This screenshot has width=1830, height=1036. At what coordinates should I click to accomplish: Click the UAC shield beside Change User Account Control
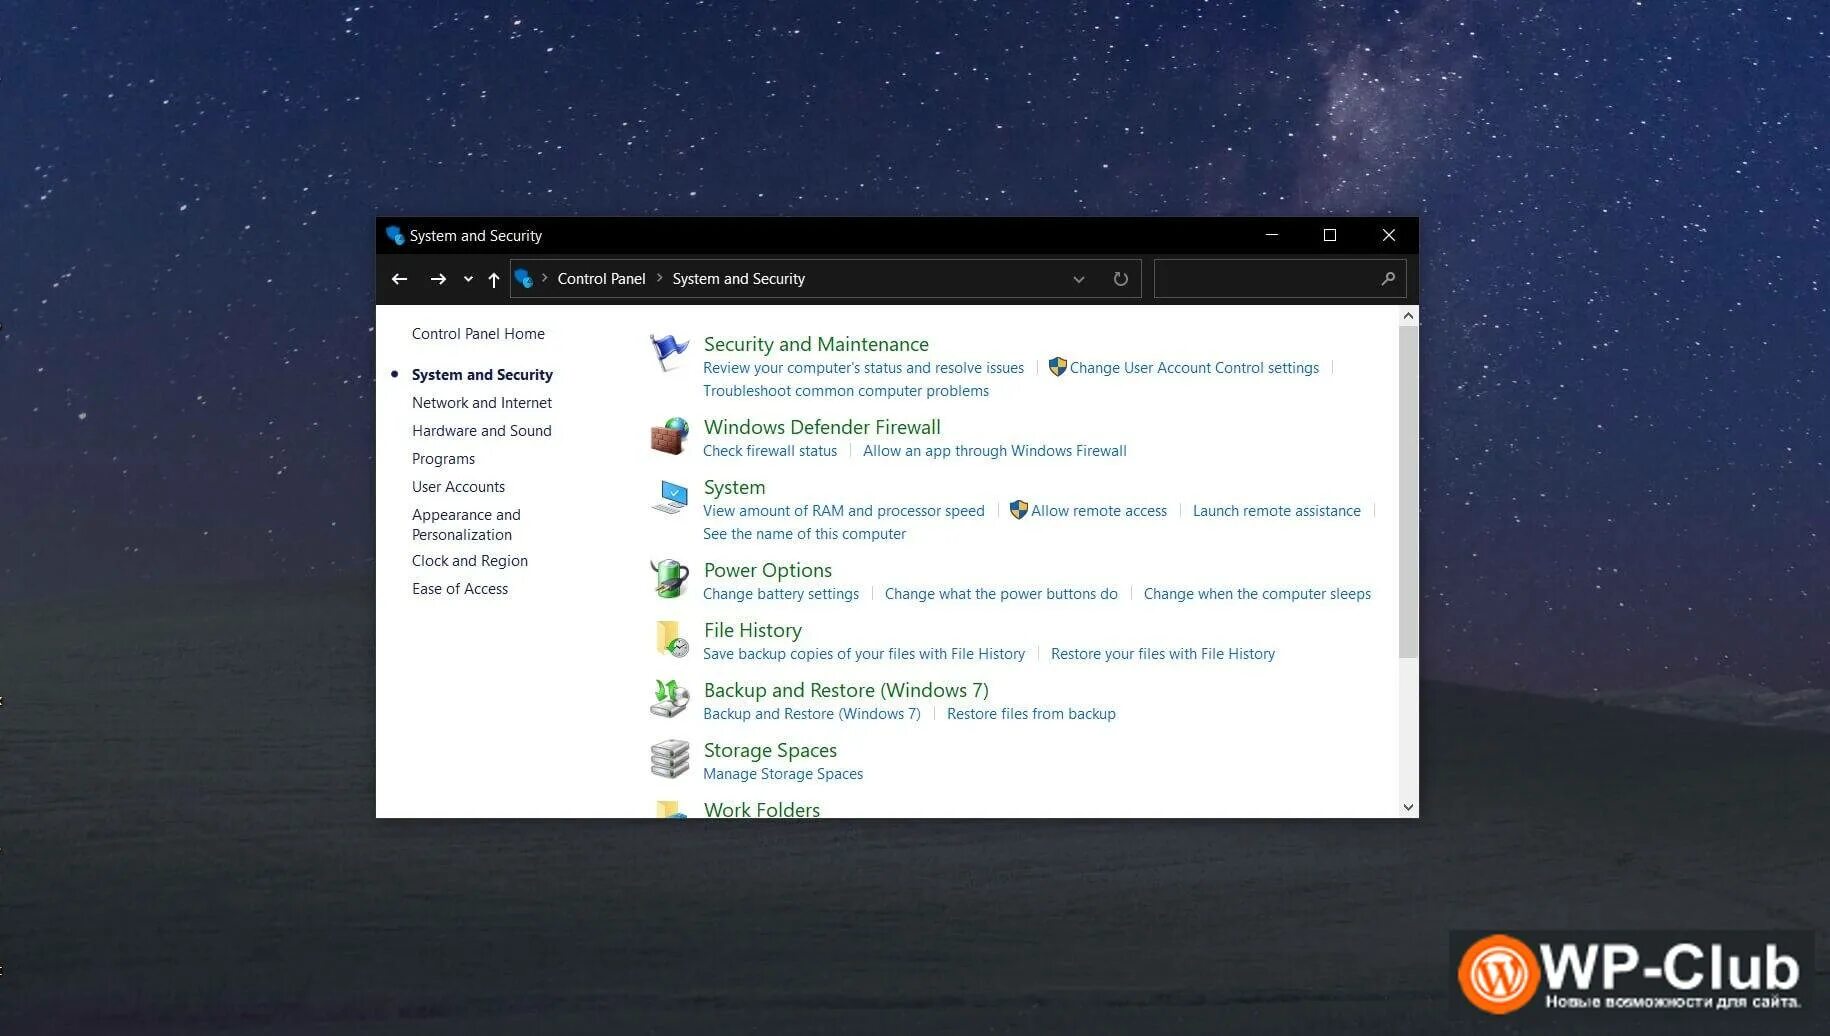pyautogui.click(x=1057, y=367)
